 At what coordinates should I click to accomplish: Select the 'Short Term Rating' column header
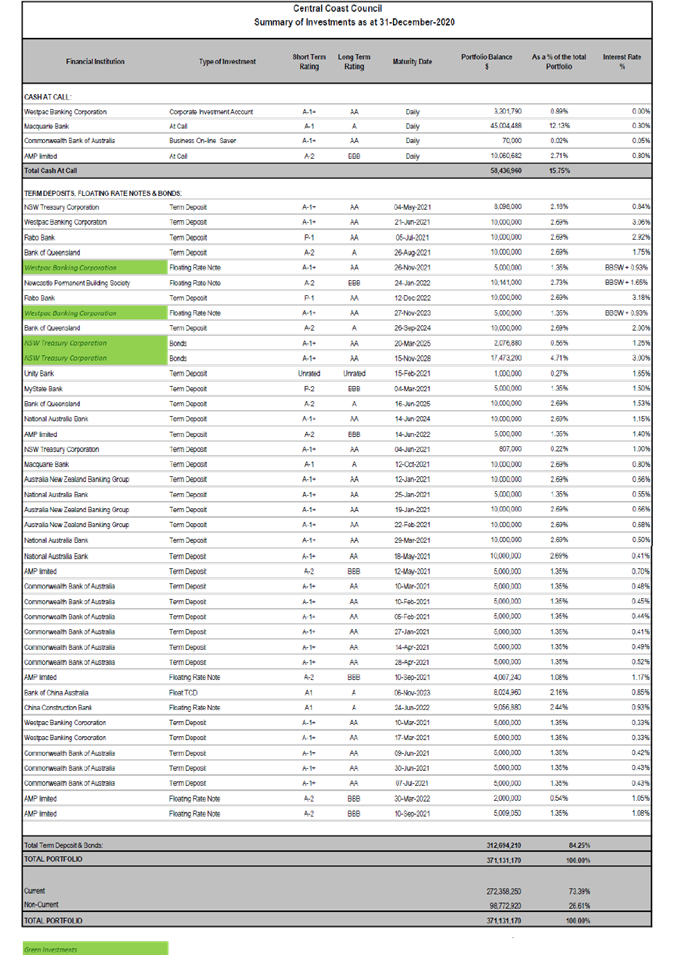tap(309, 62)
